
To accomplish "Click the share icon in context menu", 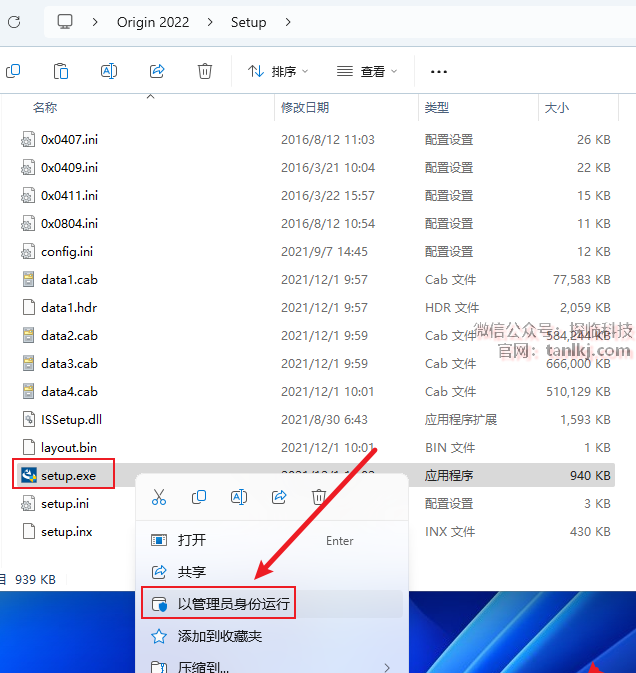I will pyautogui.click(x=279, y=497).
